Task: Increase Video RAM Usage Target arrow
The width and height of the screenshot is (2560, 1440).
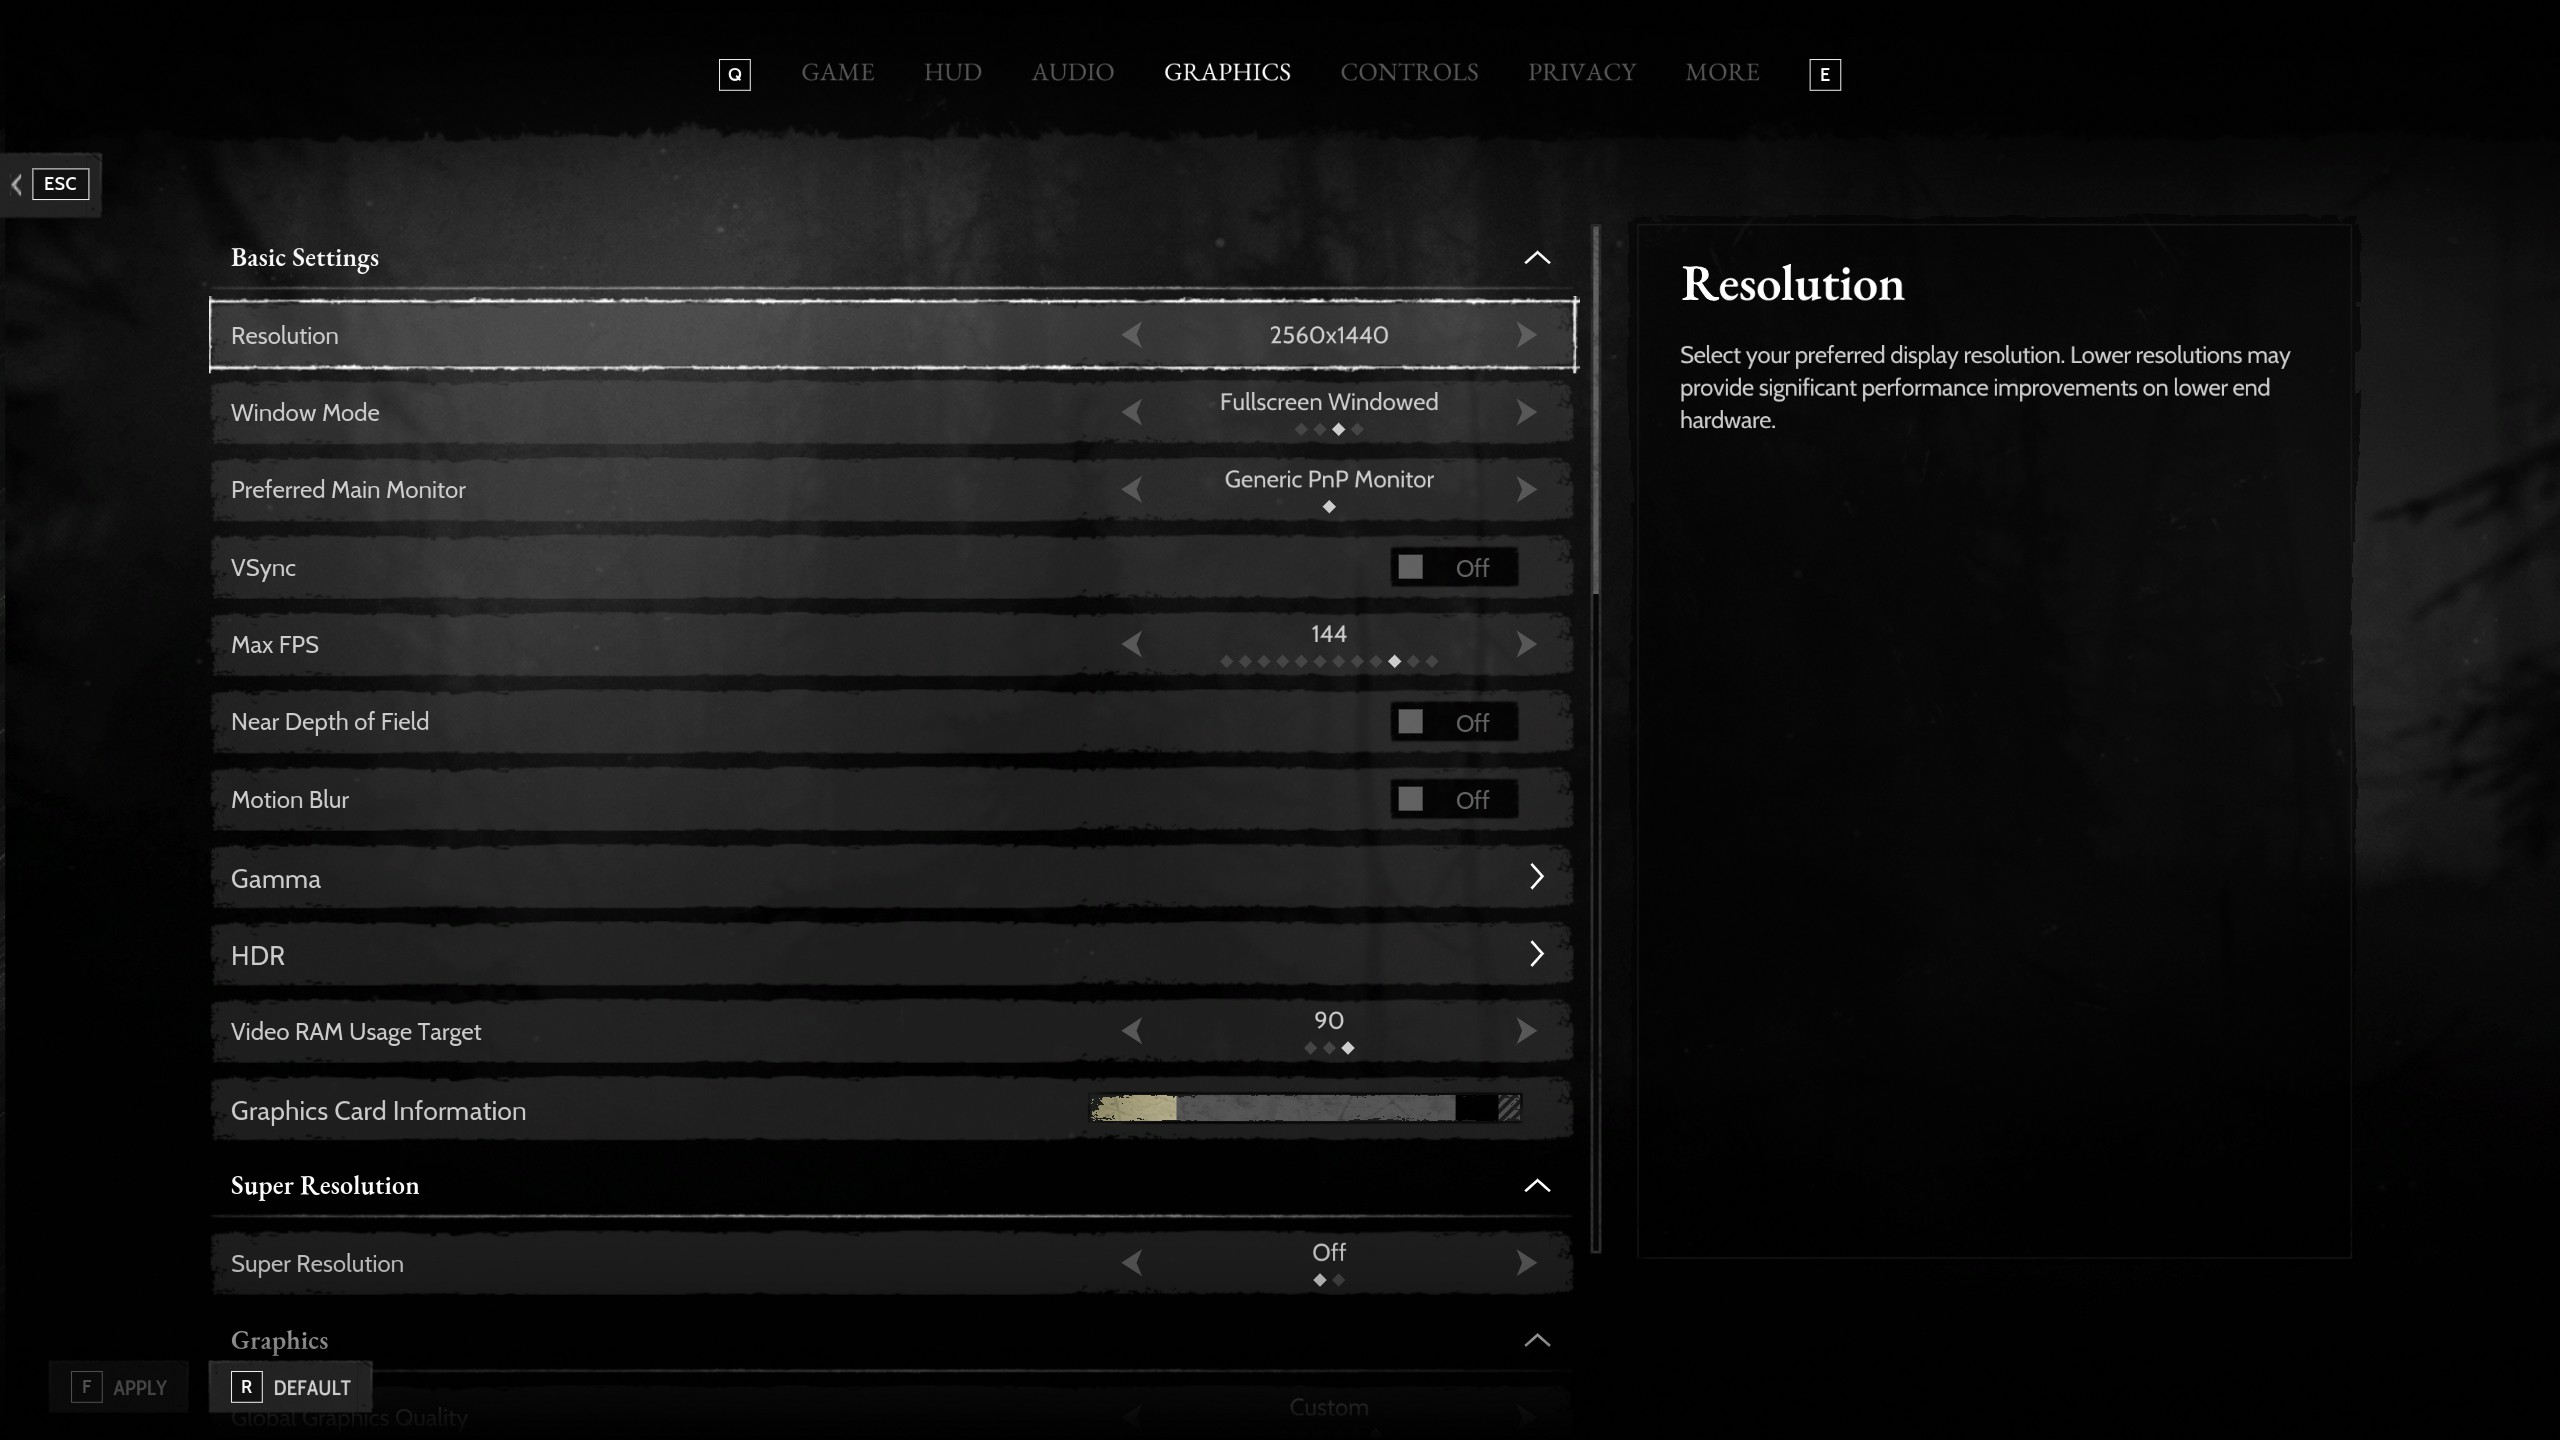Action: tap(1526, 1031)
